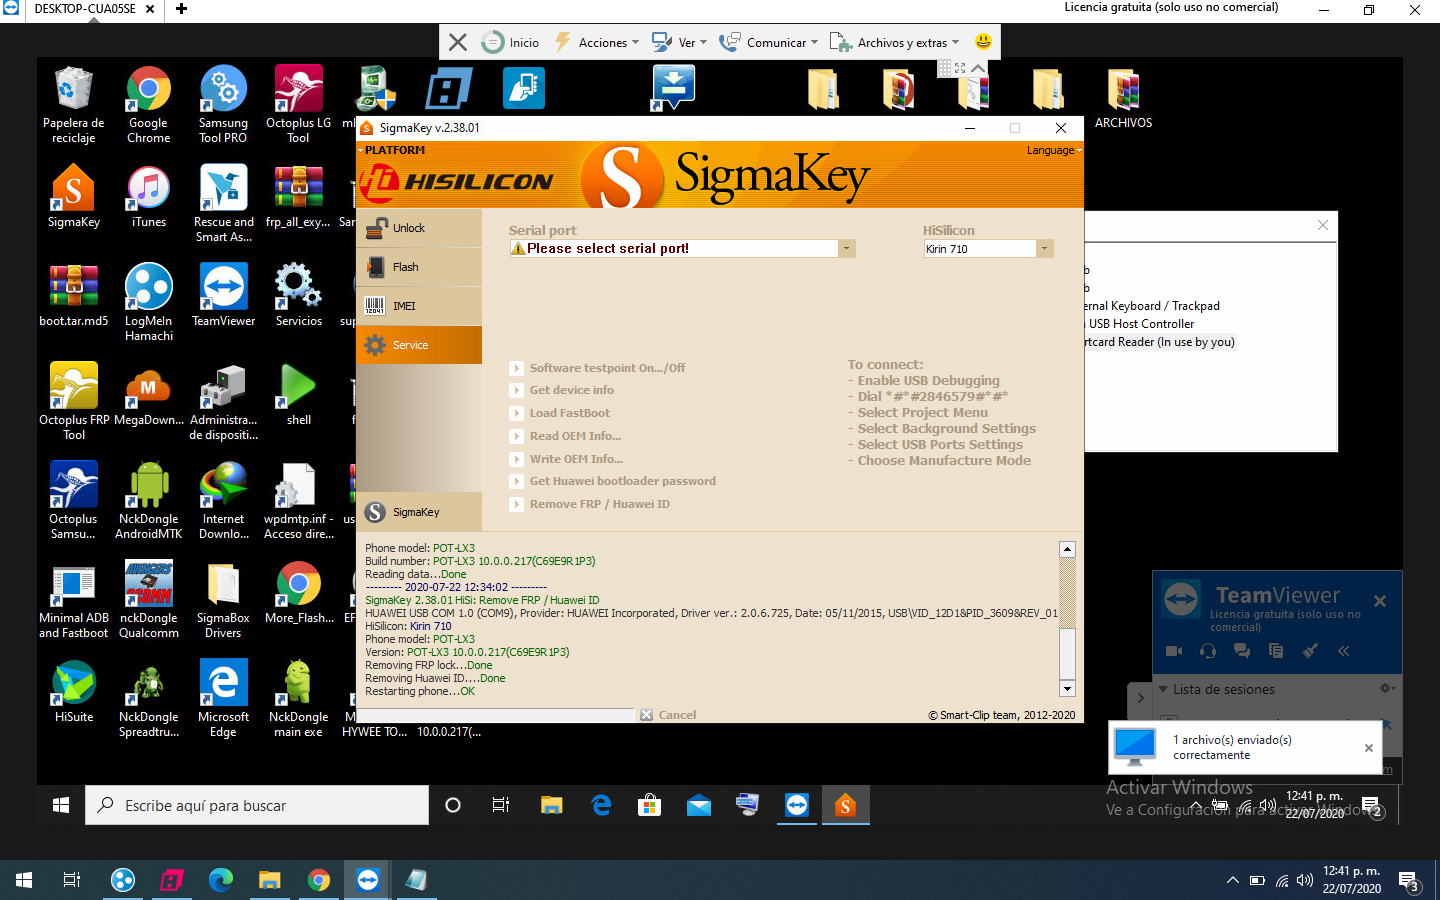This screenshot has height=900, width=1440.
Task: Switch to the Flash tab
Action: coord(419,267)
